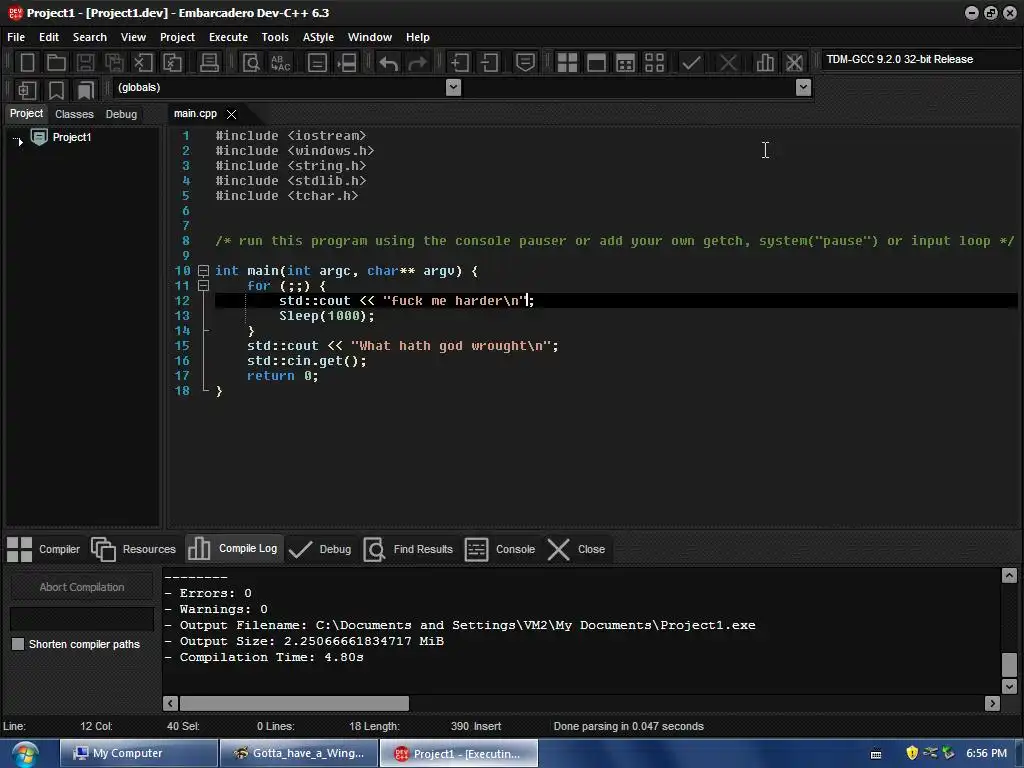Open Replace with the AB-AC toolbar icon
1024x768 pixels.
[280, 63]
